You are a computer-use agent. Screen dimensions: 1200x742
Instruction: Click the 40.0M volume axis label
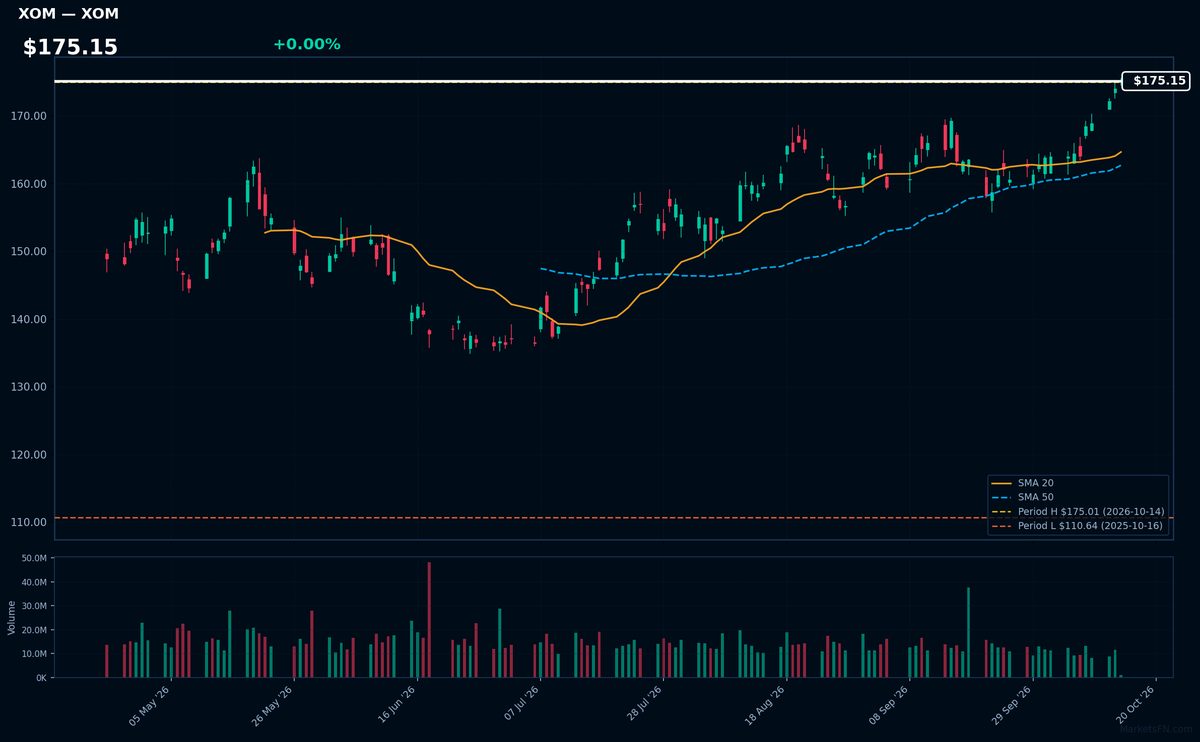[34, 582]
